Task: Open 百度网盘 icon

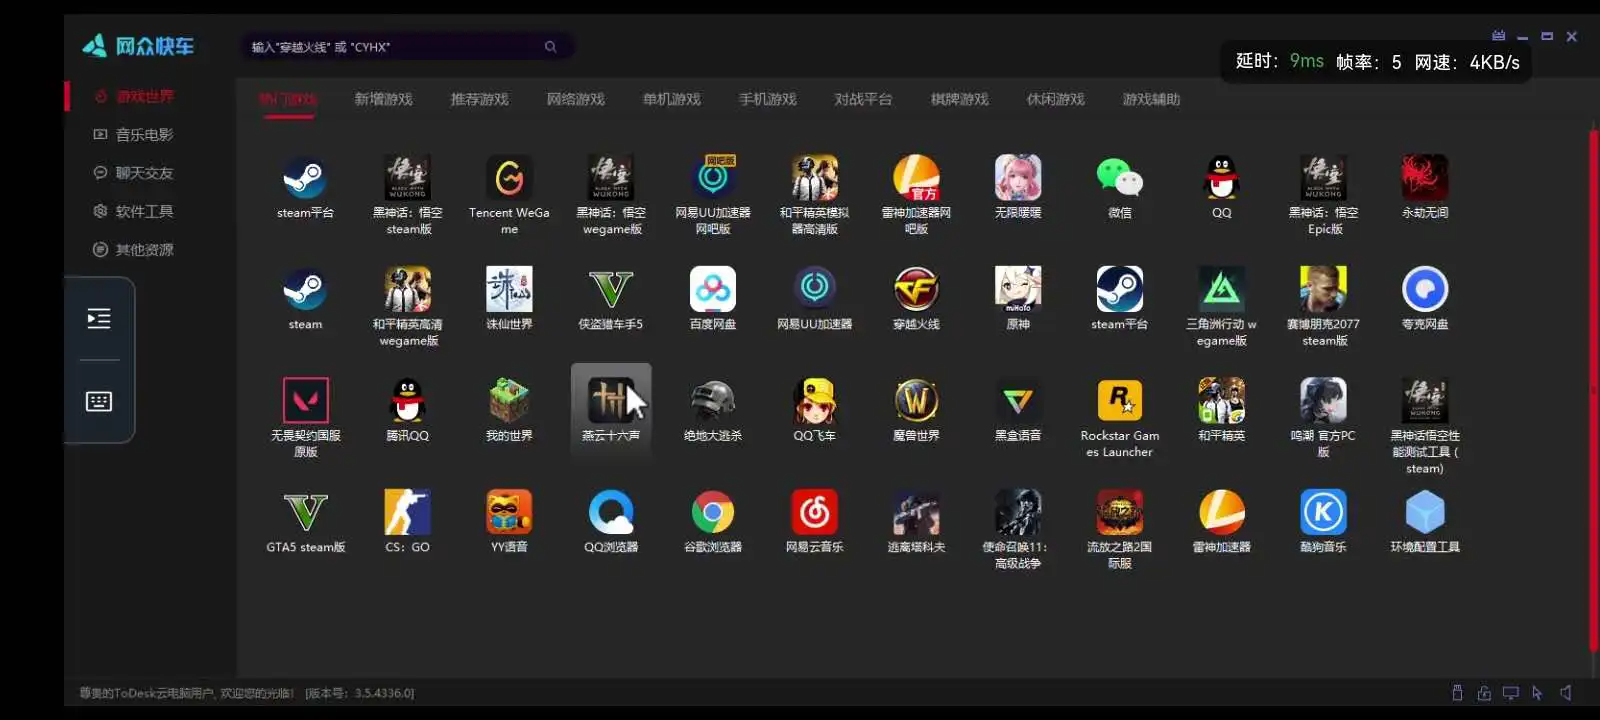Action: click(x=713, y=290)
